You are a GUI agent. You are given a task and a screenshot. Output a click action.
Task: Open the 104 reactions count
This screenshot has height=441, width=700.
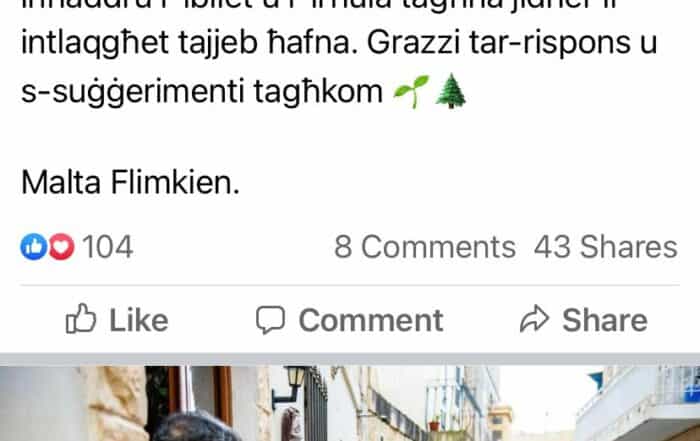tap(108, 247)
